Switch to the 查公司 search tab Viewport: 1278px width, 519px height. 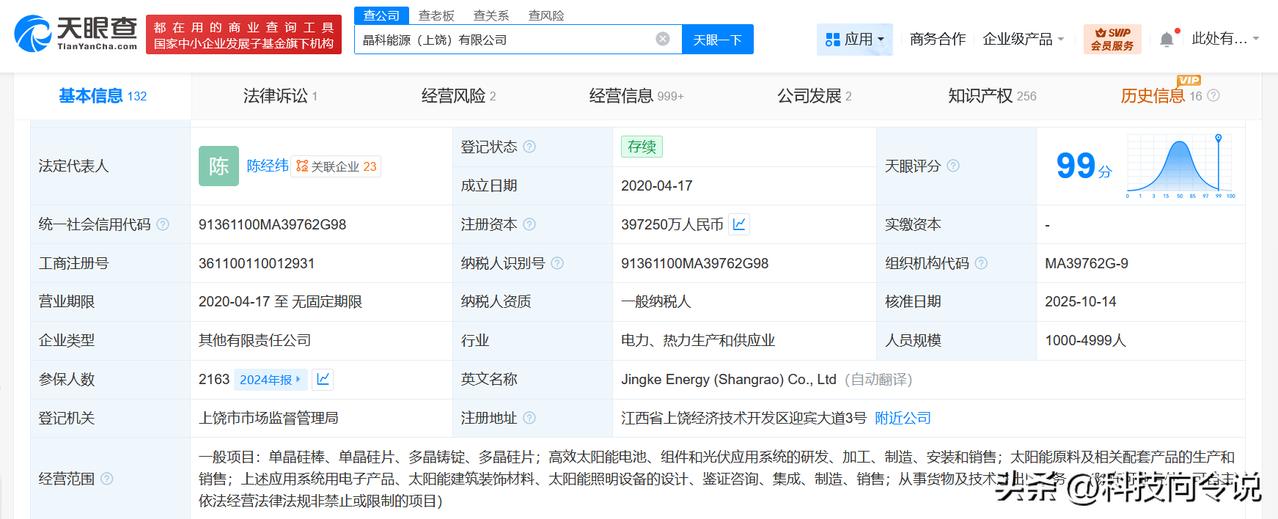[381, 15]
